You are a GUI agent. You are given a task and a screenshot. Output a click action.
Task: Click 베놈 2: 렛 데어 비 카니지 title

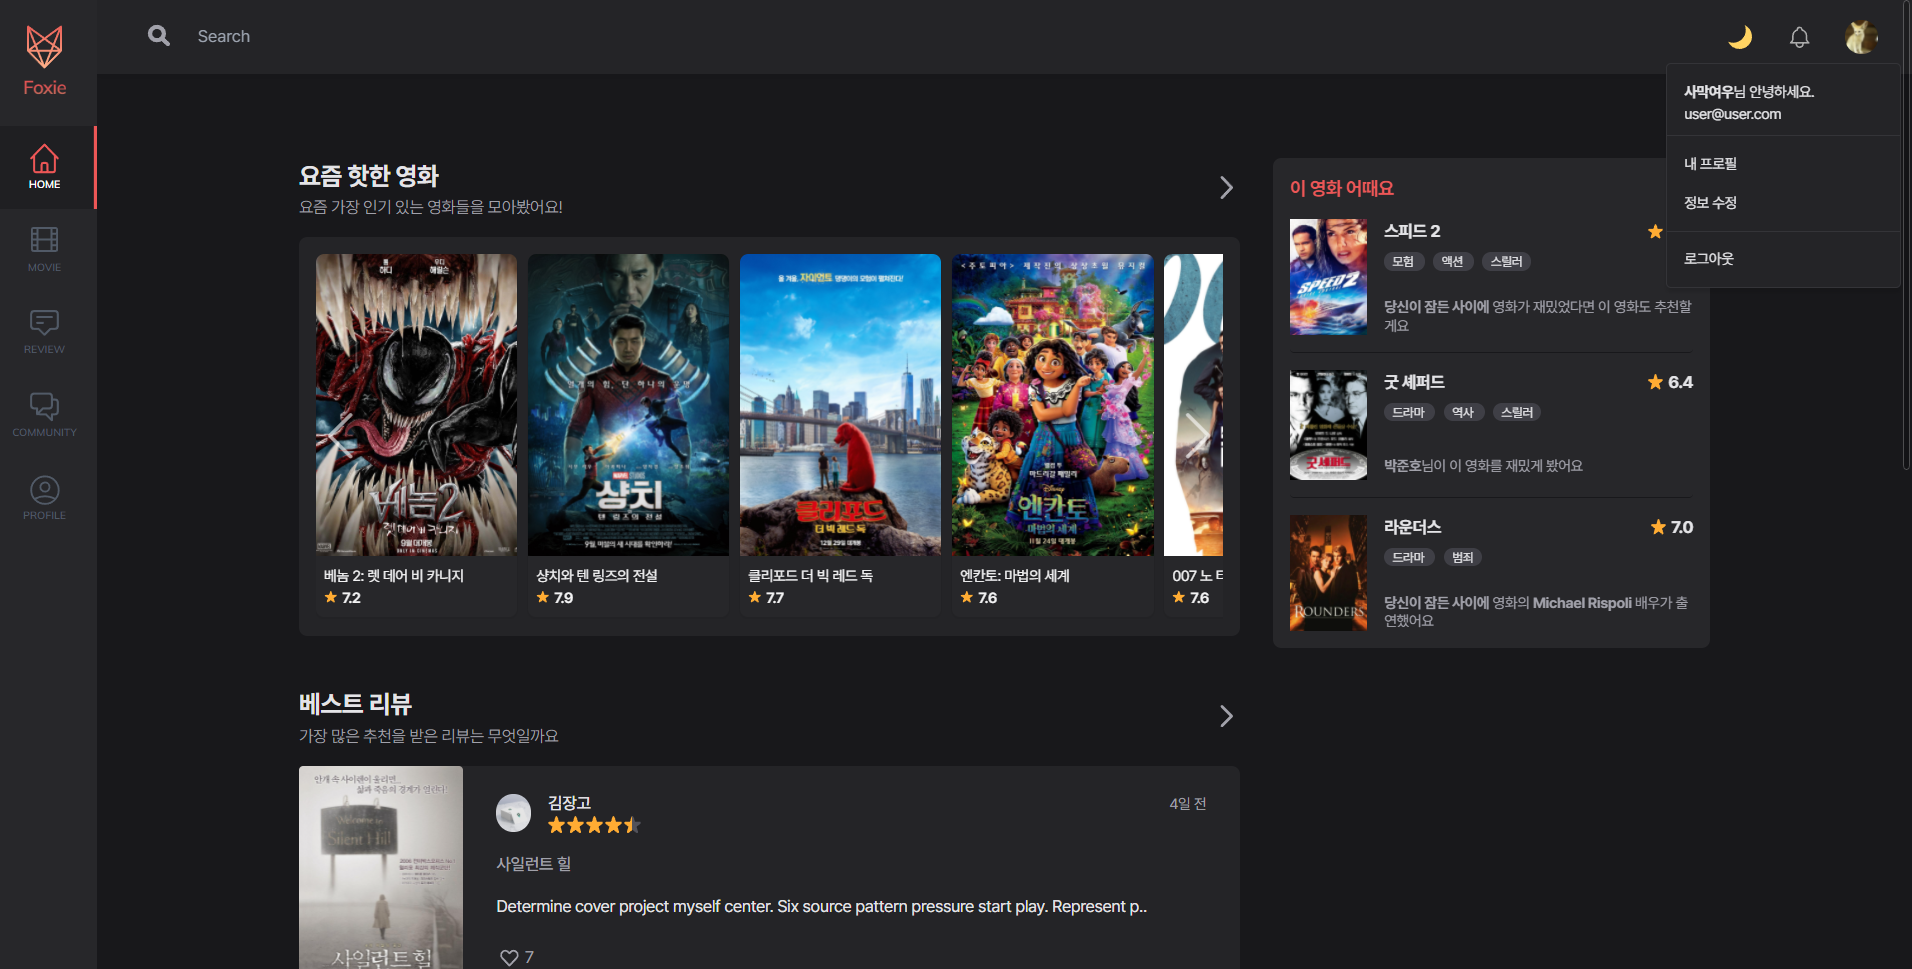394,576
